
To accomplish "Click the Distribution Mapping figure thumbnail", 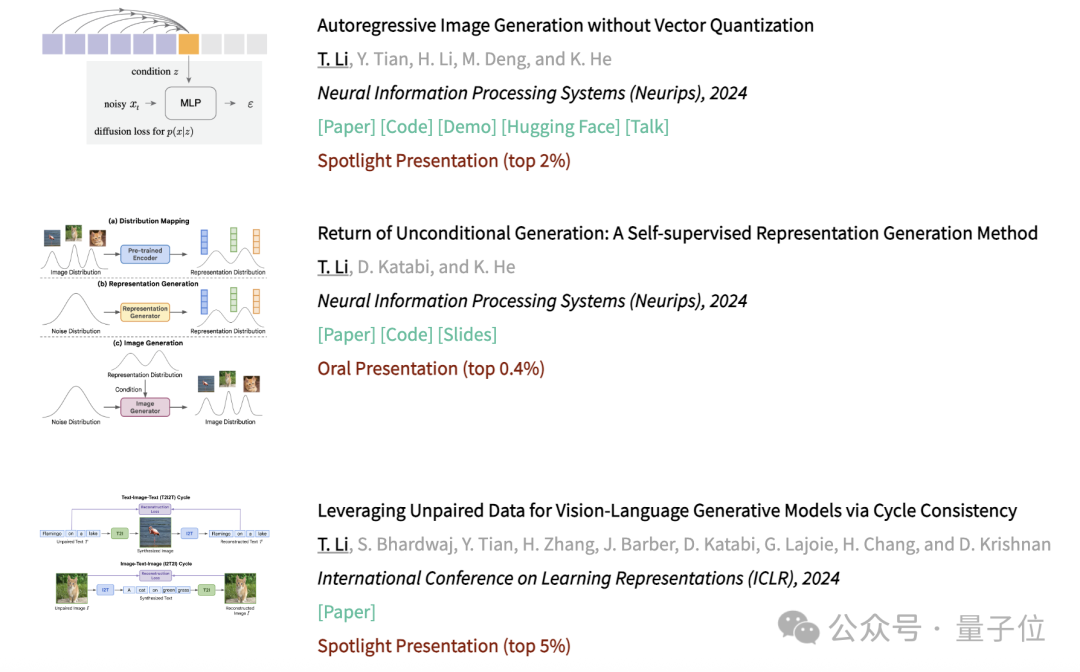I will pyautogui.click(x=154, y=322).
